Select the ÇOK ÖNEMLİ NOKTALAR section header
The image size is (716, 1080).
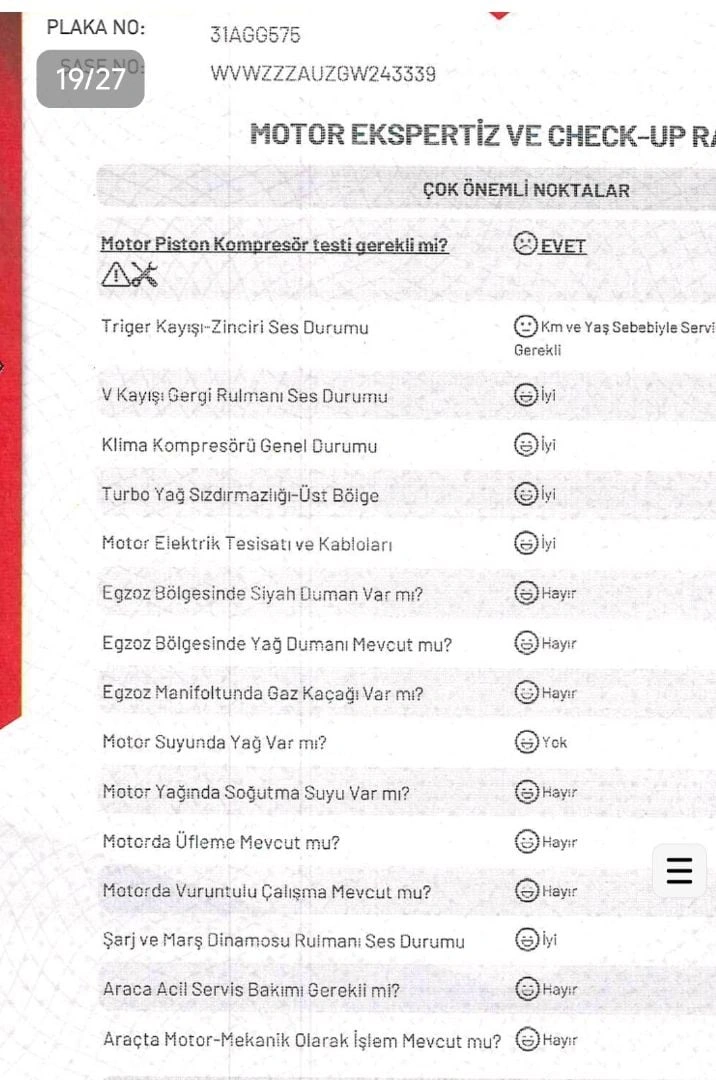526,190
